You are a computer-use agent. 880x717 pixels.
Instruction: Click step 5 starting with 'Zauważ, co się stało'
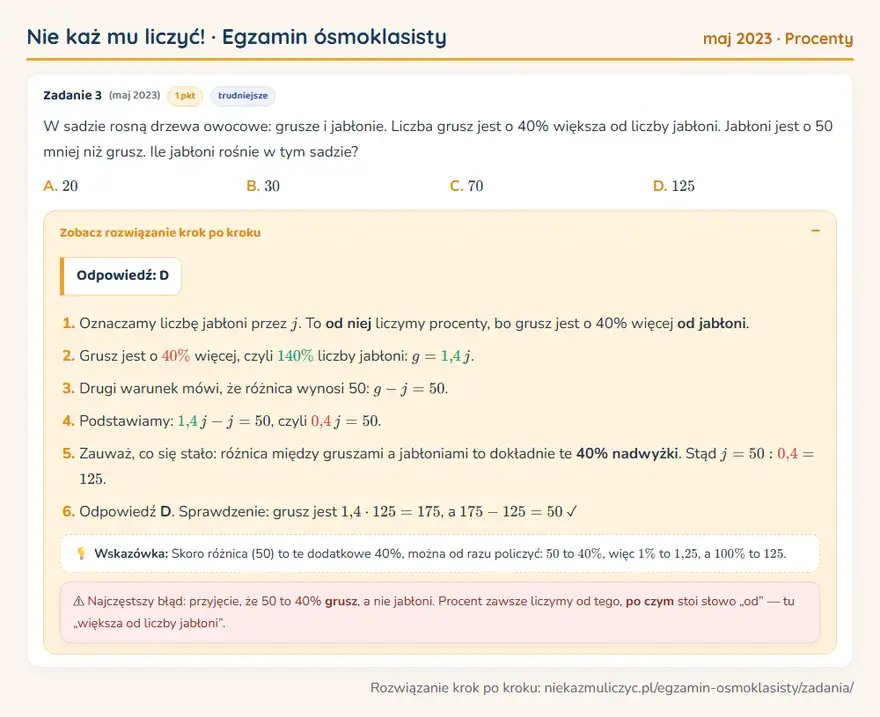pyautogui.click(x=438, y=466)
